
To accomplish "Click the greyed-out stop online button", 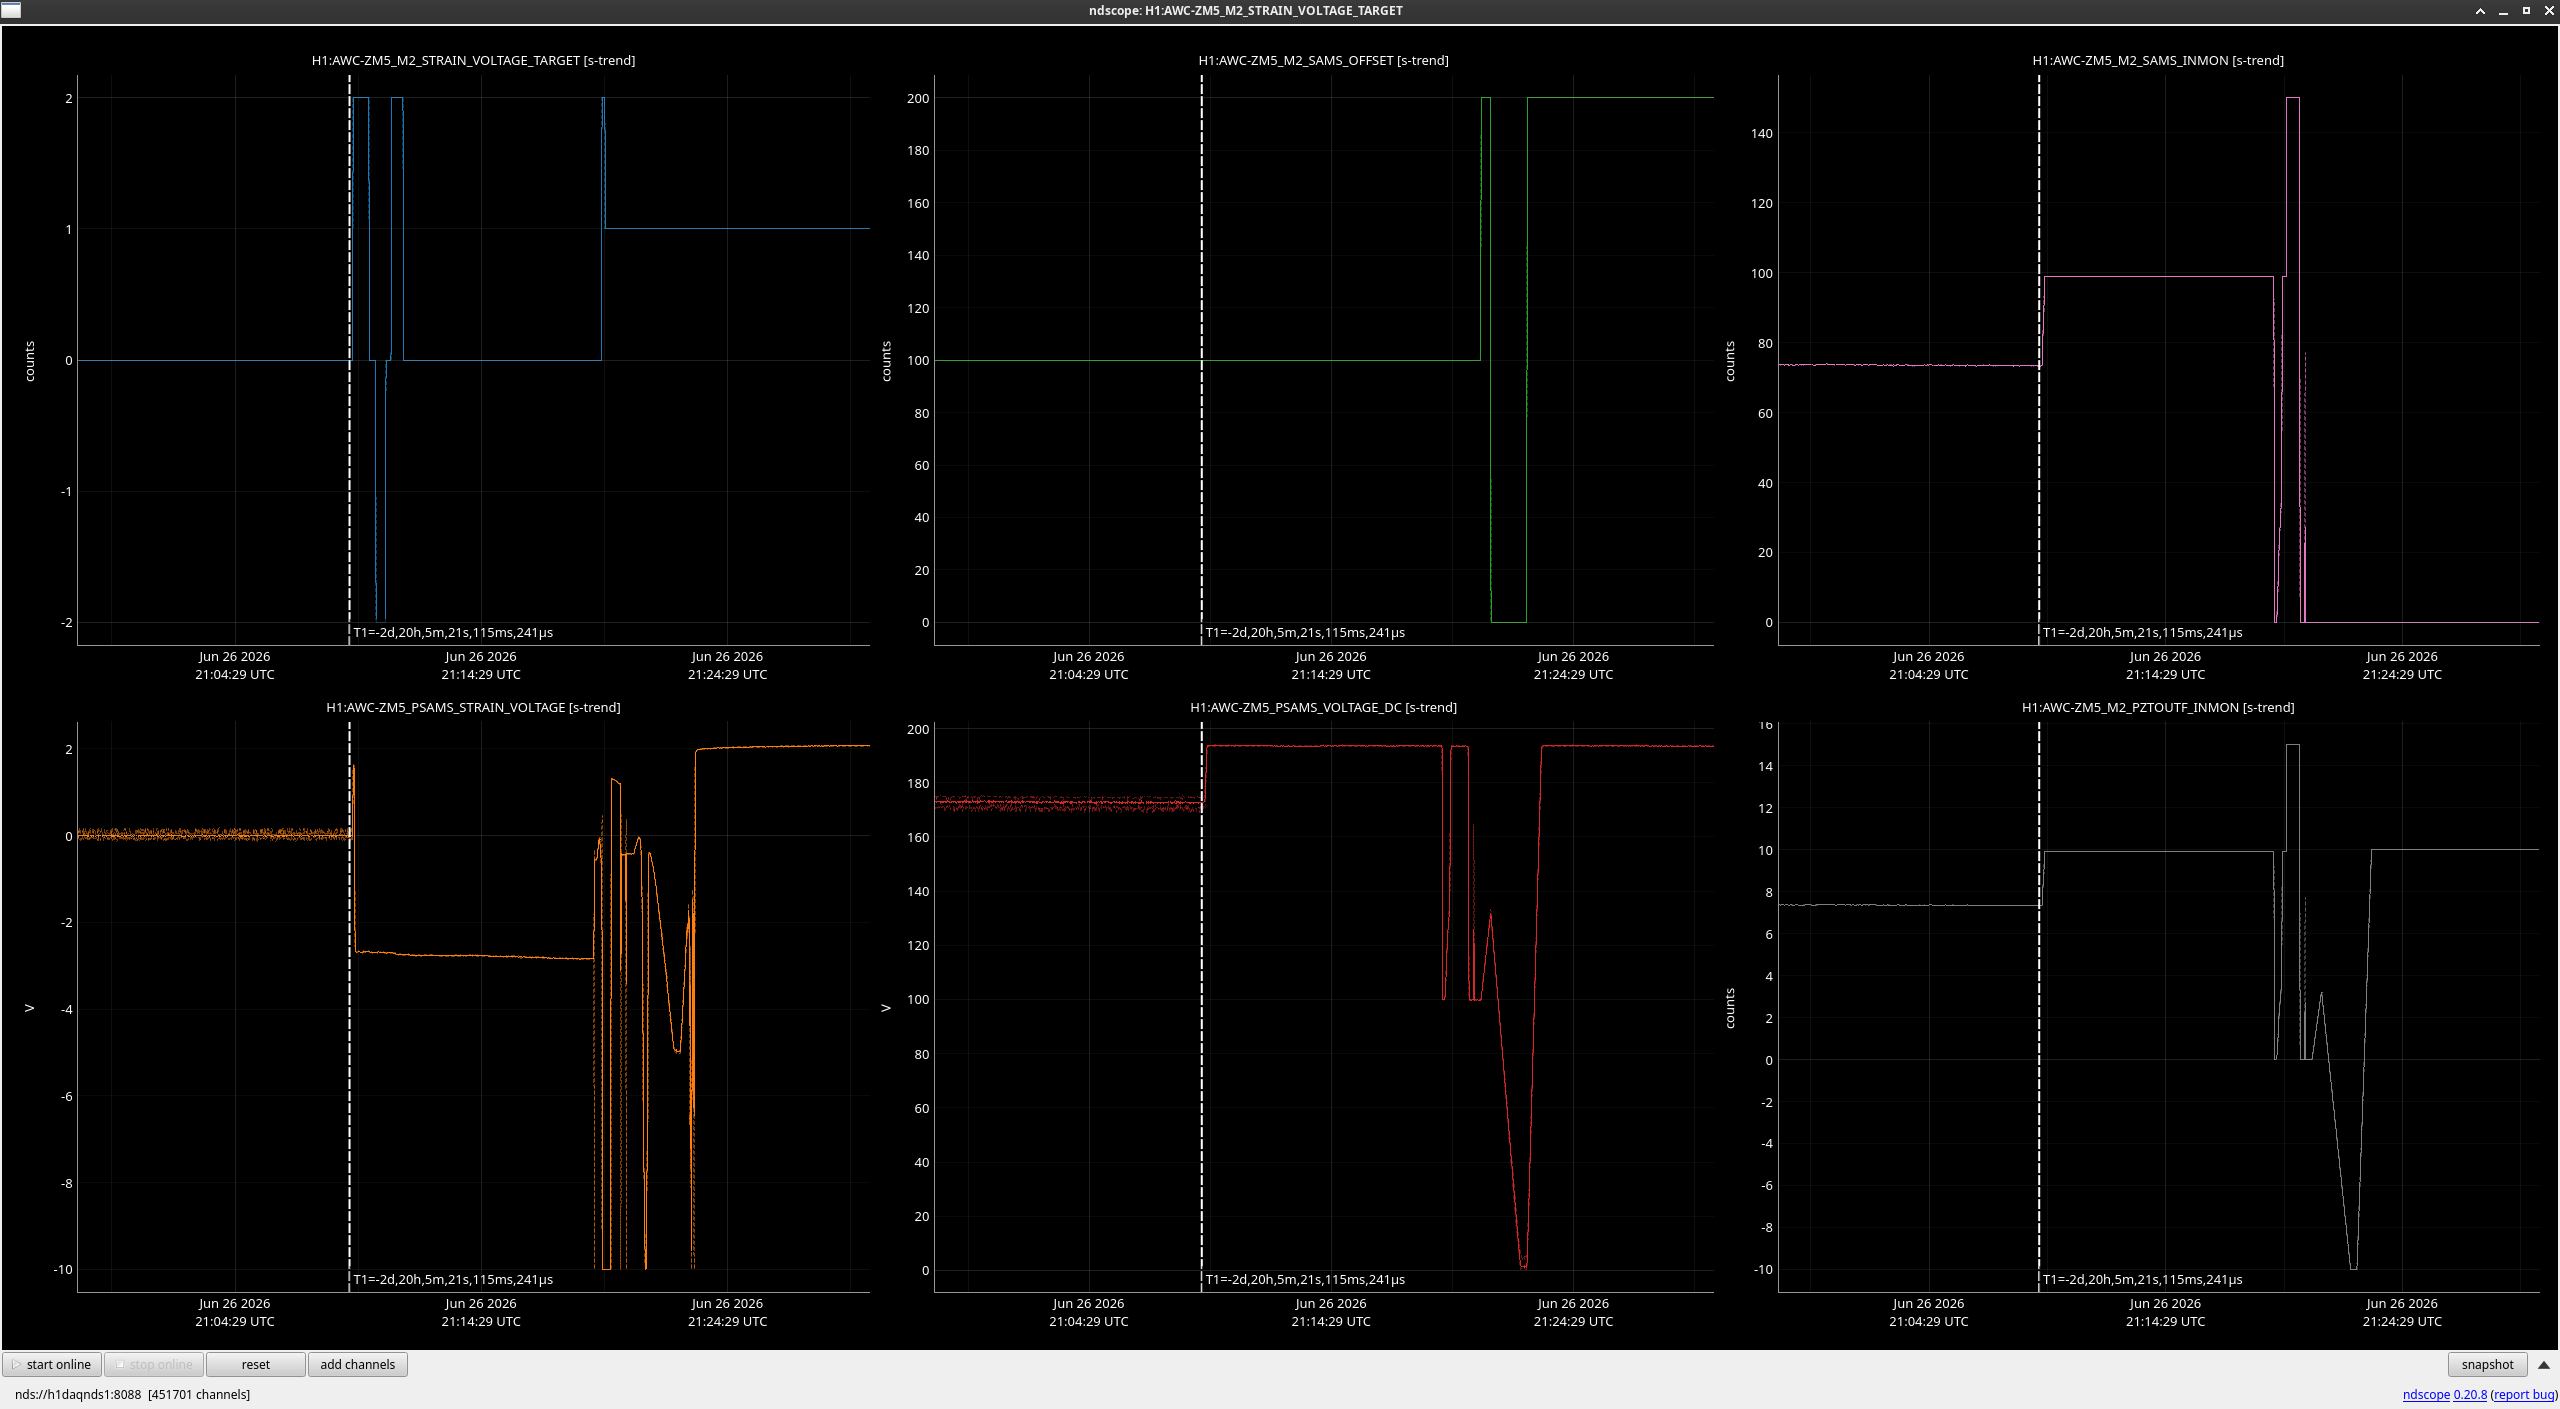I will (x=154, y=1364).
